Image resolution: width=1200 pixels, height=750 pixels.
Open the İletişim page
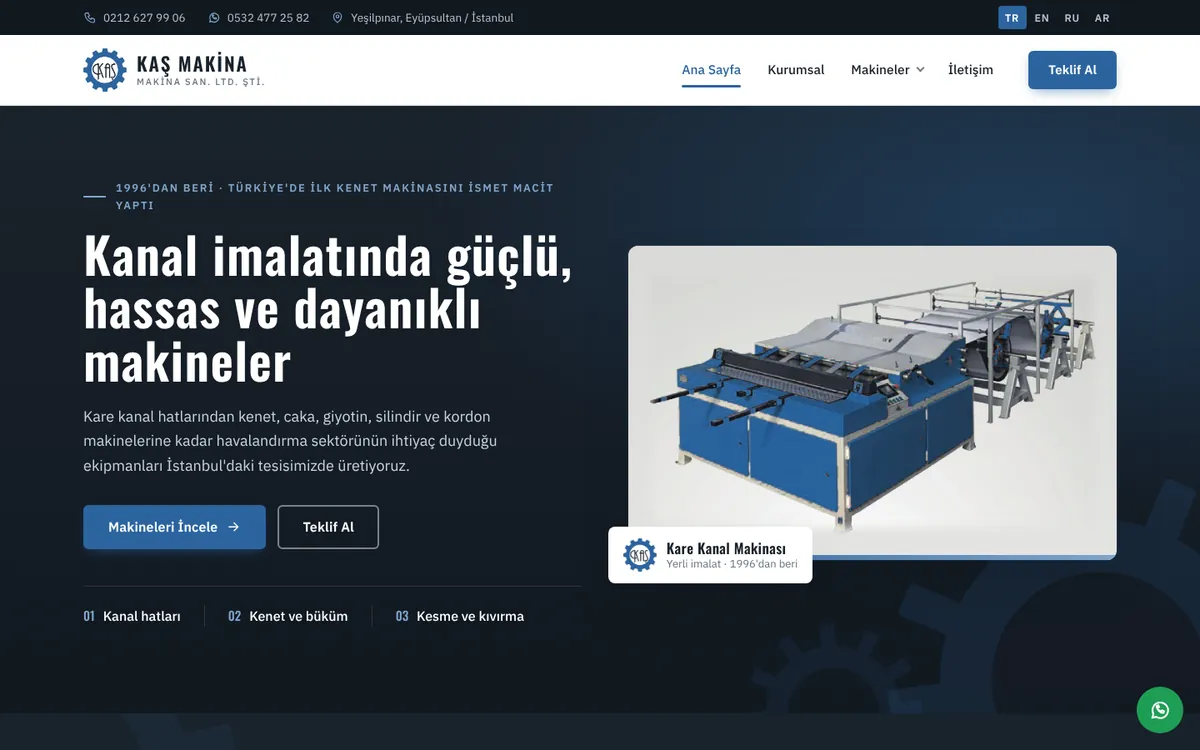tap(971, 70)
